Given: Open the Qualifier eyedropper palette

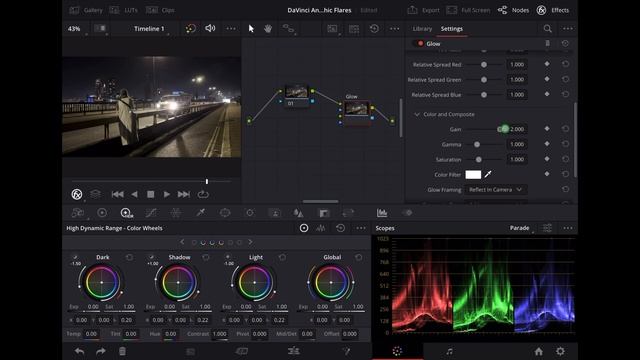Looking at the screenshot, I should coord(200,213).
